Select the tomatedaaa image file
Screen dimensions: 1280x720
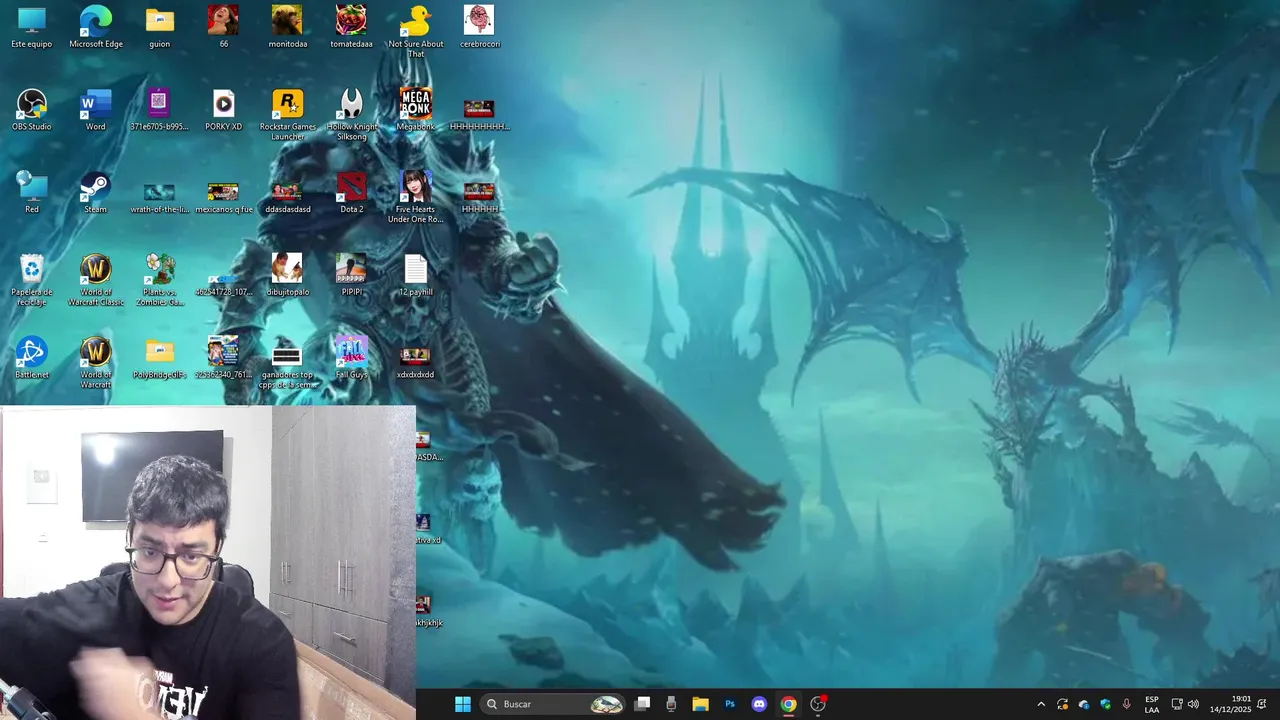[351, 27]
